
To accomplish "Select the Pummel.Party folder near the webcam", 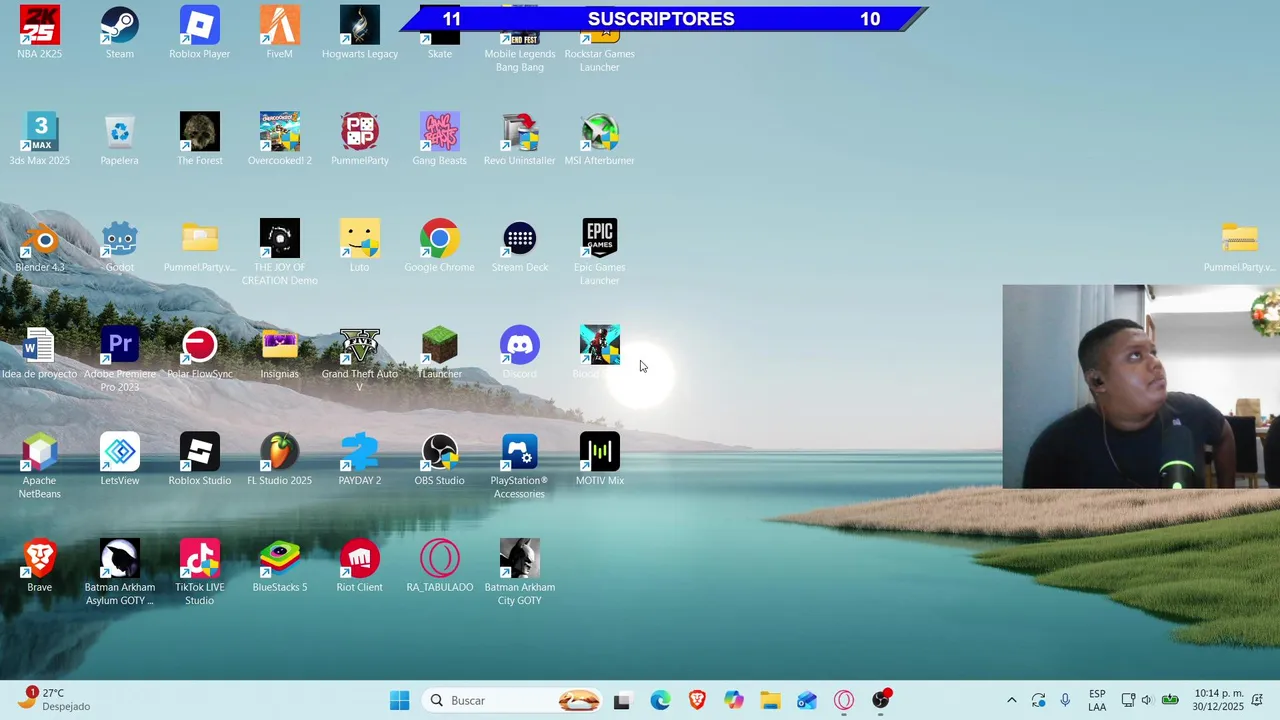I will 1240,240.
